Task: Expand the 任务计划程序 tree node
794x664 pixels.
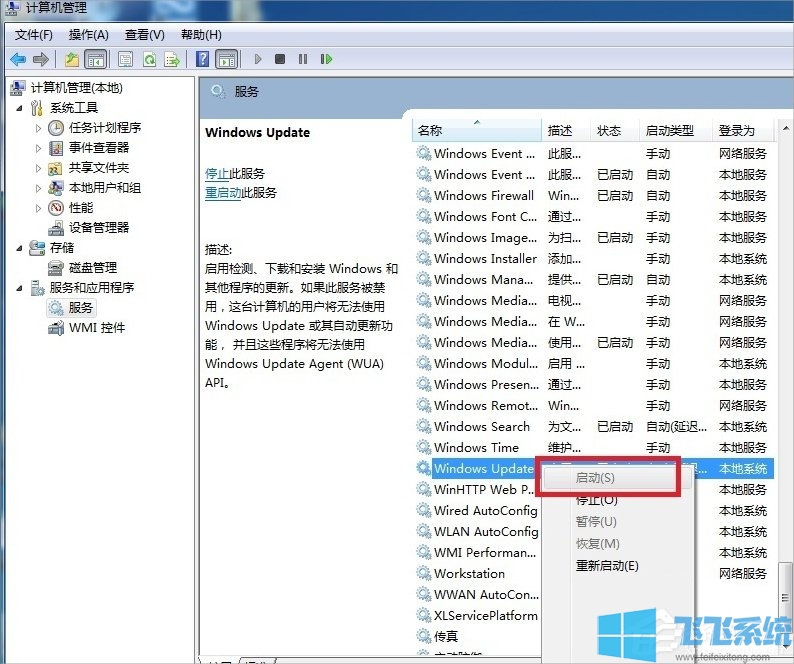Action: coord(38,128)
